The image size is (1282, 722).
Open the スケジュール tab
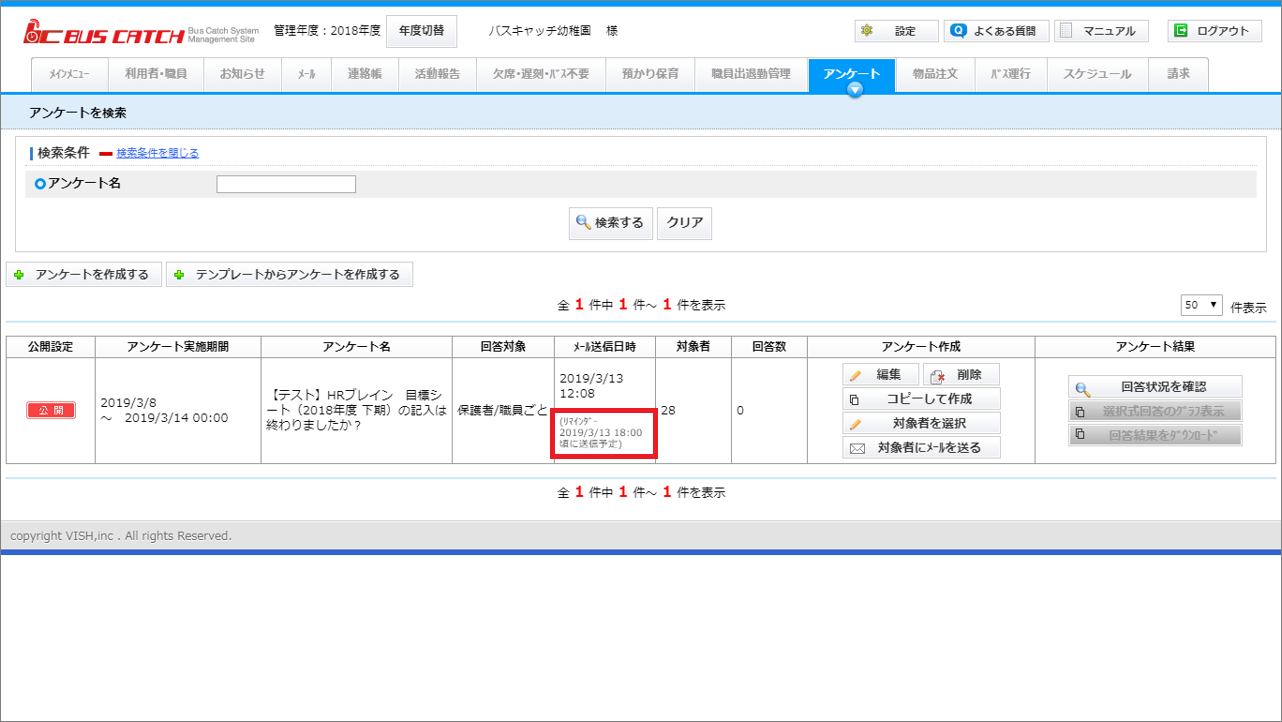1097,74
